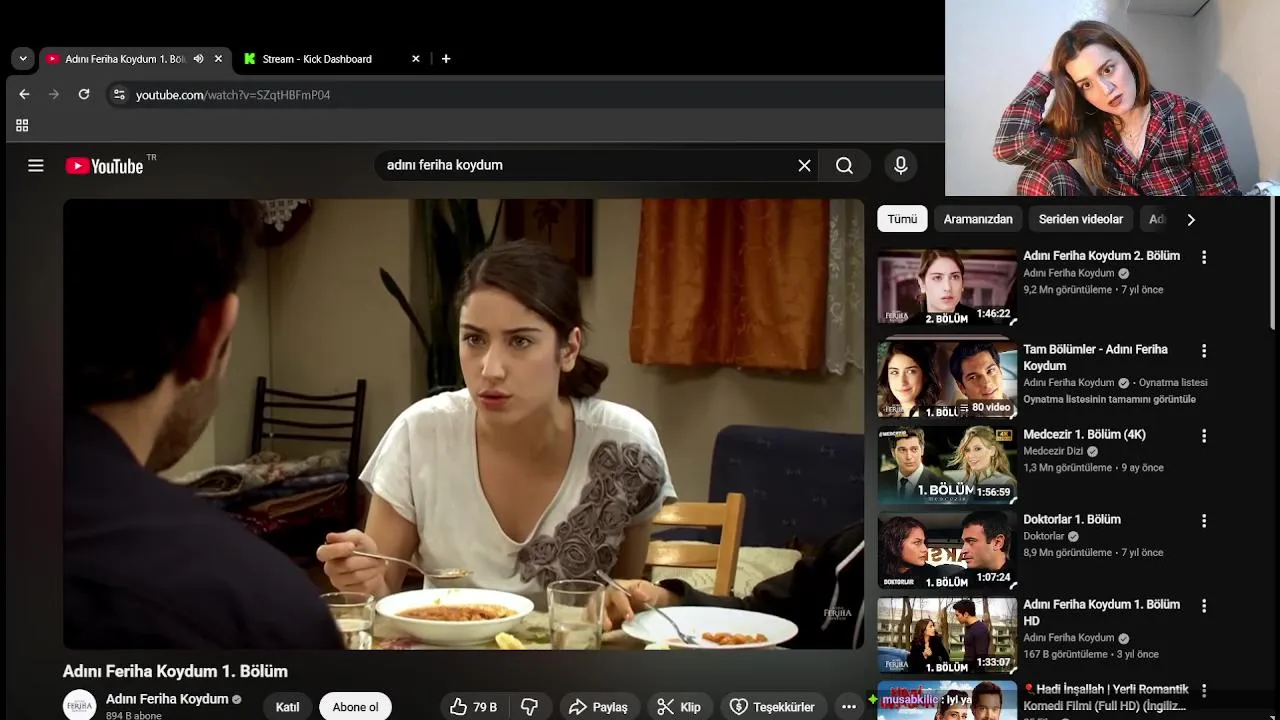Viewport: 1280px width, 720px height.
Task: Open Hadi İnşallah Yerli Romantik Komedi title
Action: click(1106, 697)
